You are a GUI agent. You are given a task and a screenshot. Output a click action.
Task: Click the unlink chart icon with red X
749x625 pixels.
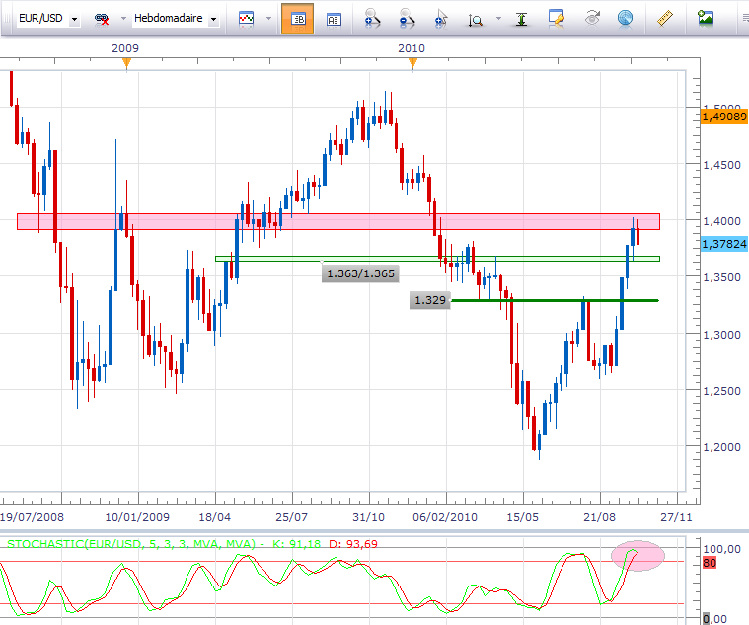pyautogui.click(x=102, y=19)
